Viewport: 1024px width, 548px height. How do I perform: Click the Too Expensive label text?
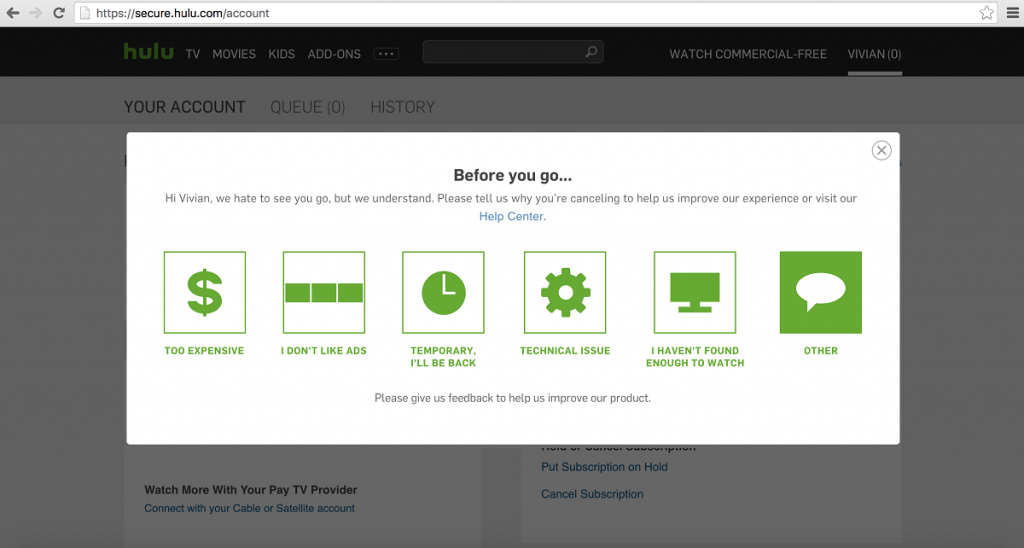[x=204, y=351]
